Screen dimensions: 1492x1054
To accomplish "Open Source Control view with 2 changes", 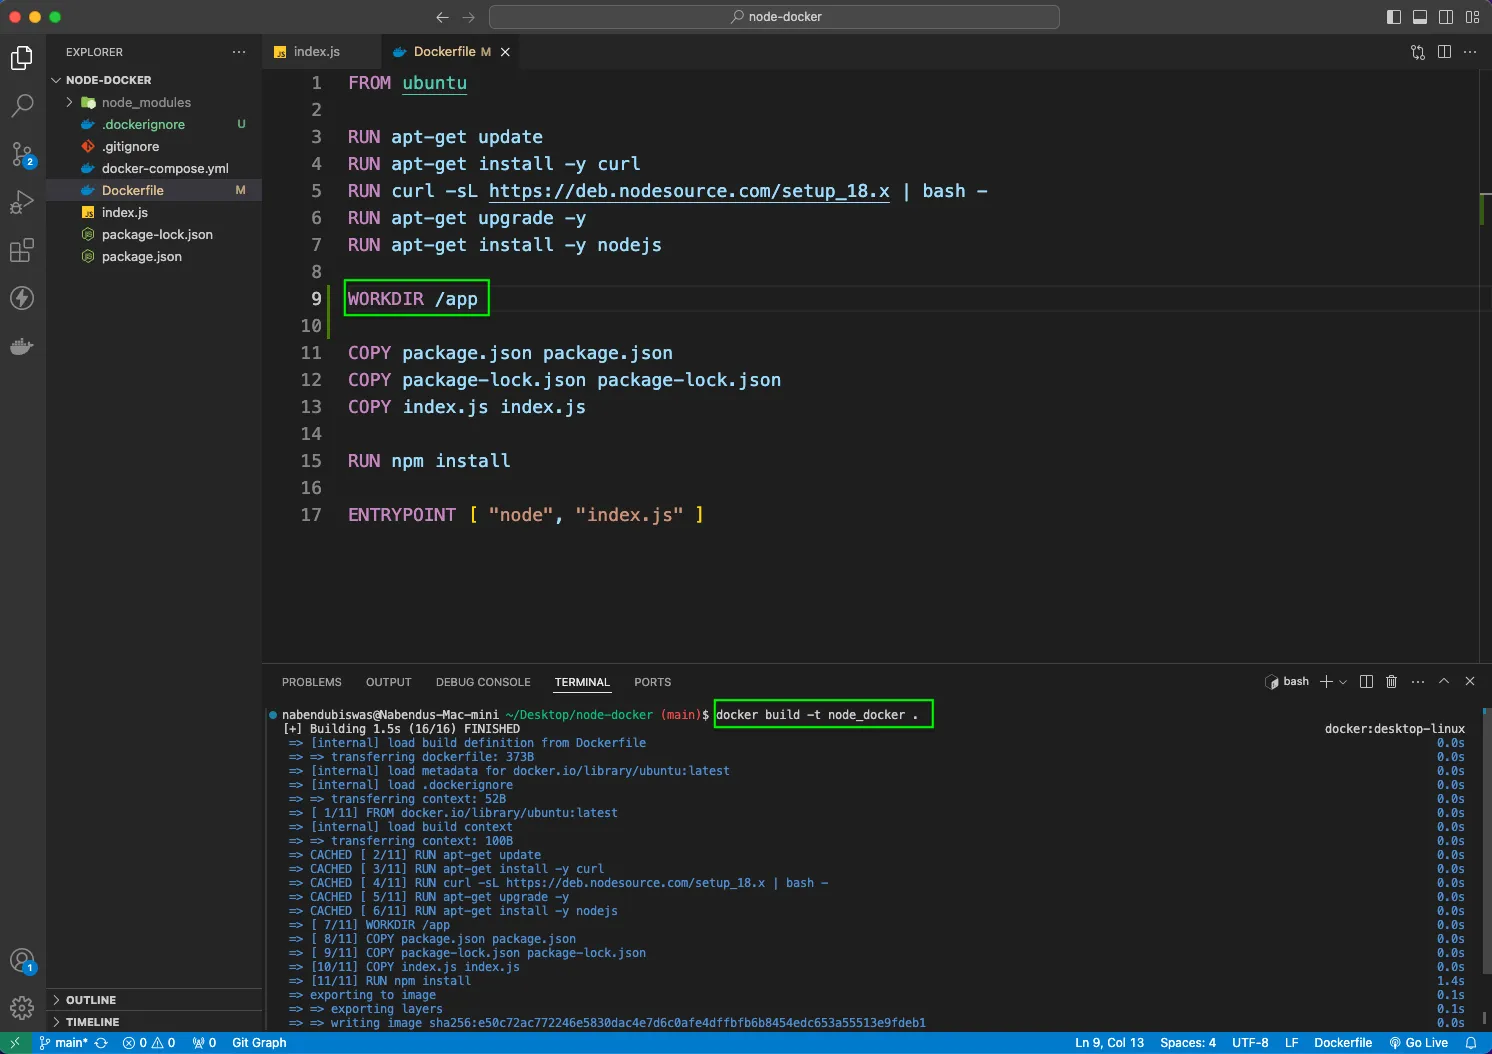I will point(22,154).
